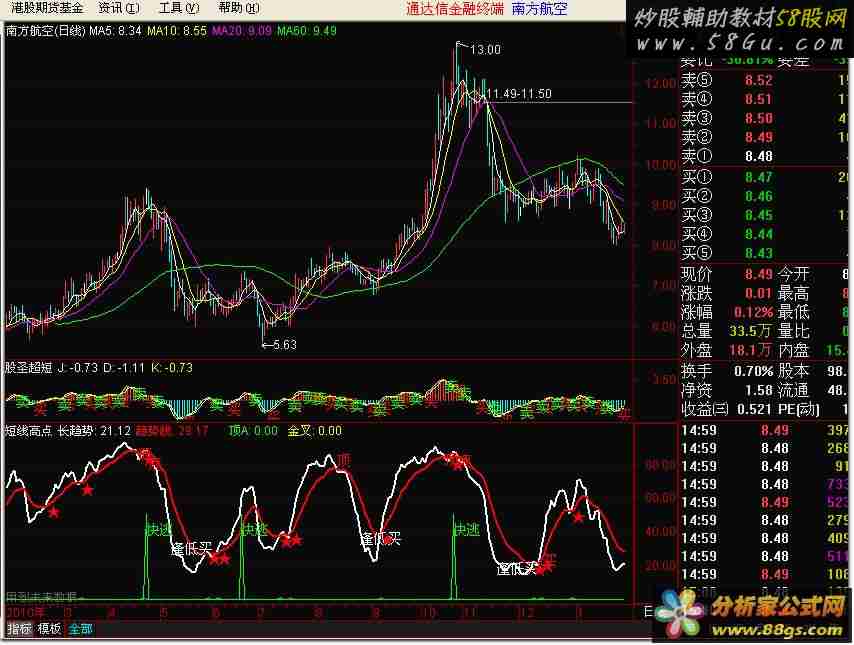Click the 顶A: 0.00 value
This screenshot has width=854, height=645.
(x=253, y=431)
